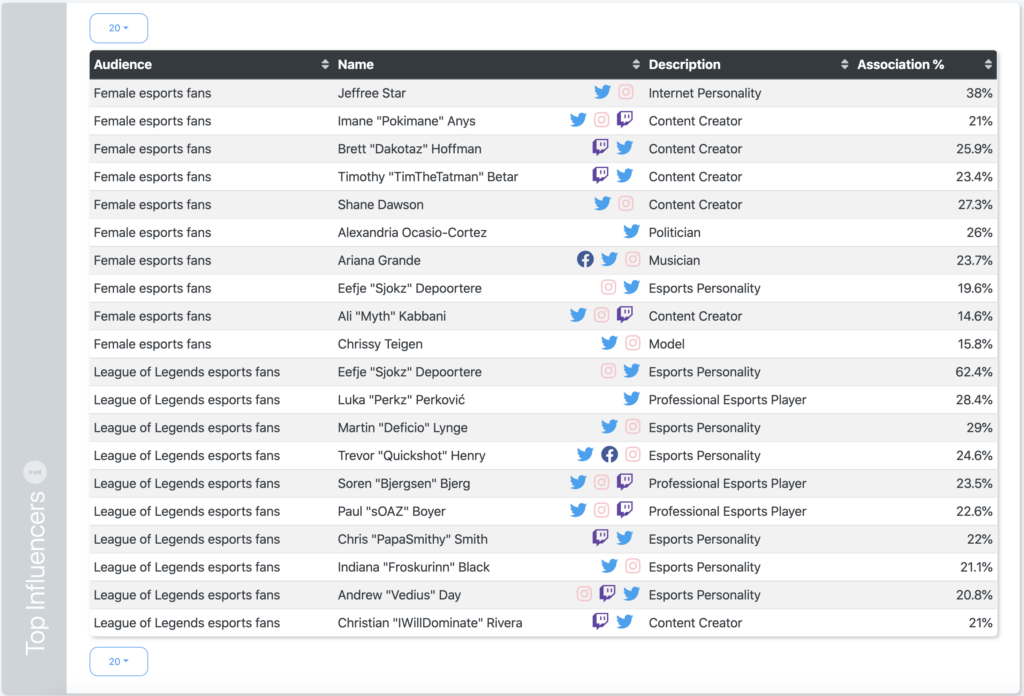Select Soren "Bjergsen" Bjerg name

point(404,484)
